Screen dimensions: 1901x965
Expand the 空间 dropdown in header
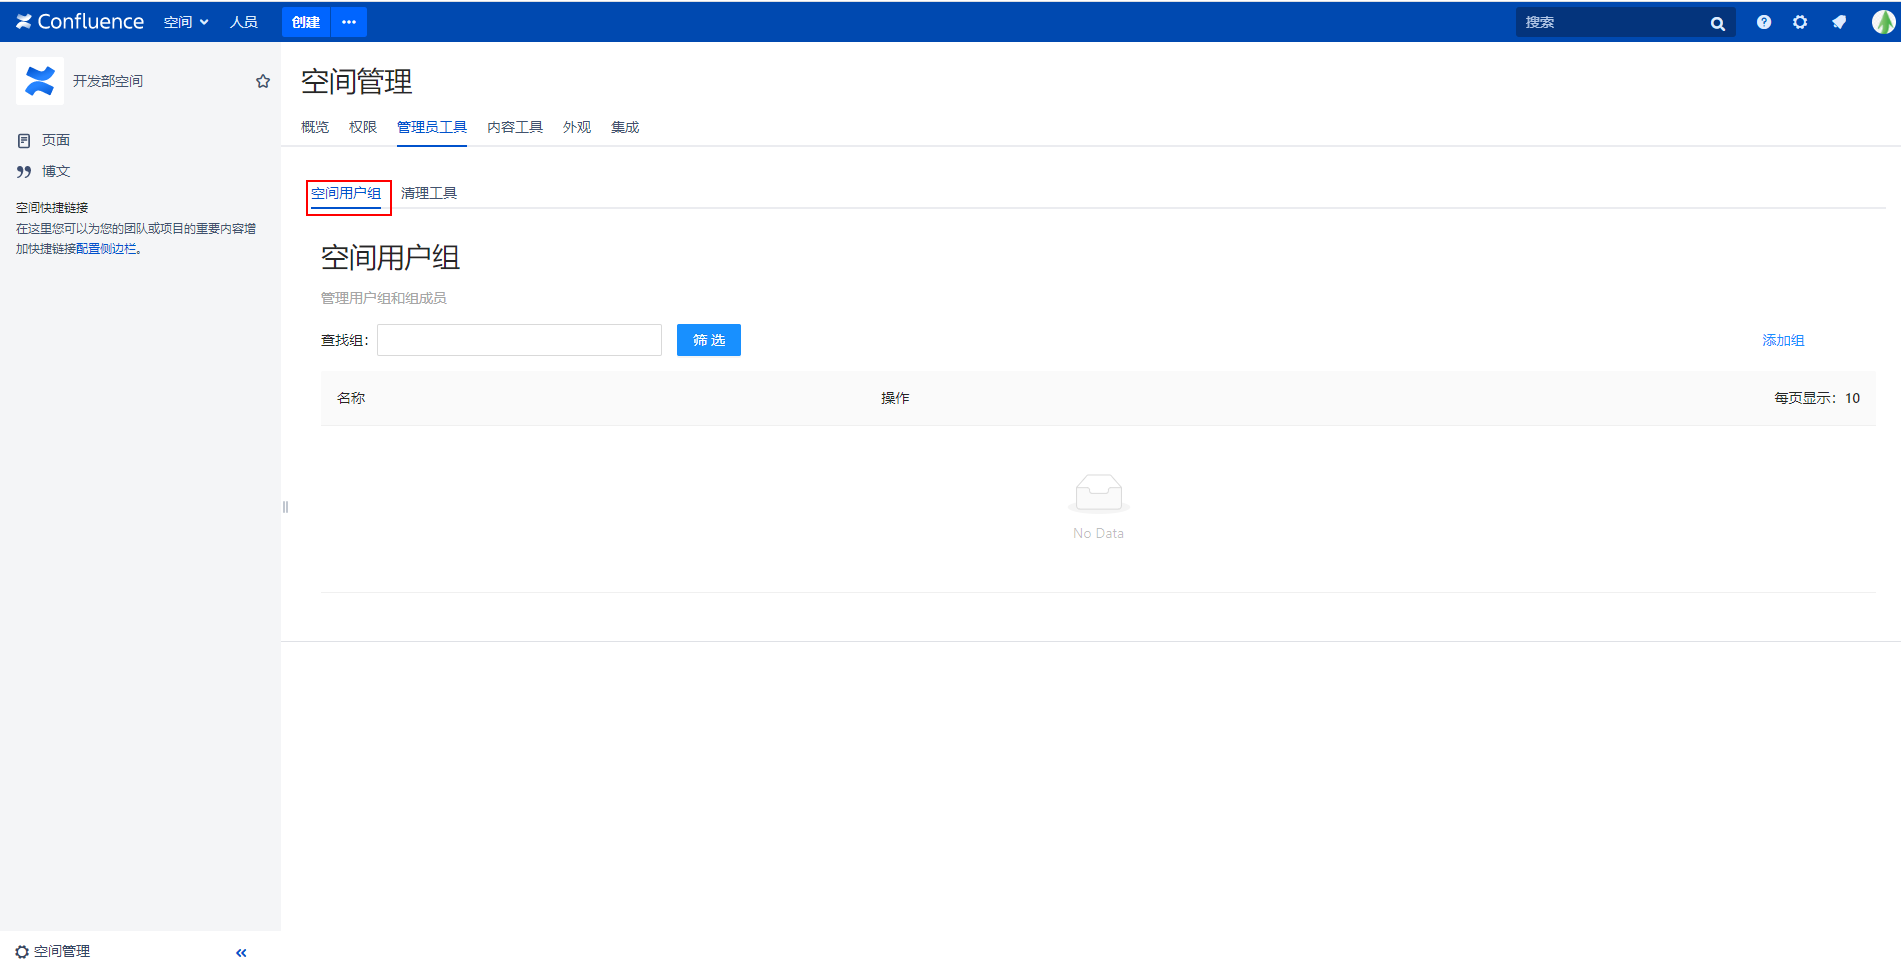(186, 22)
